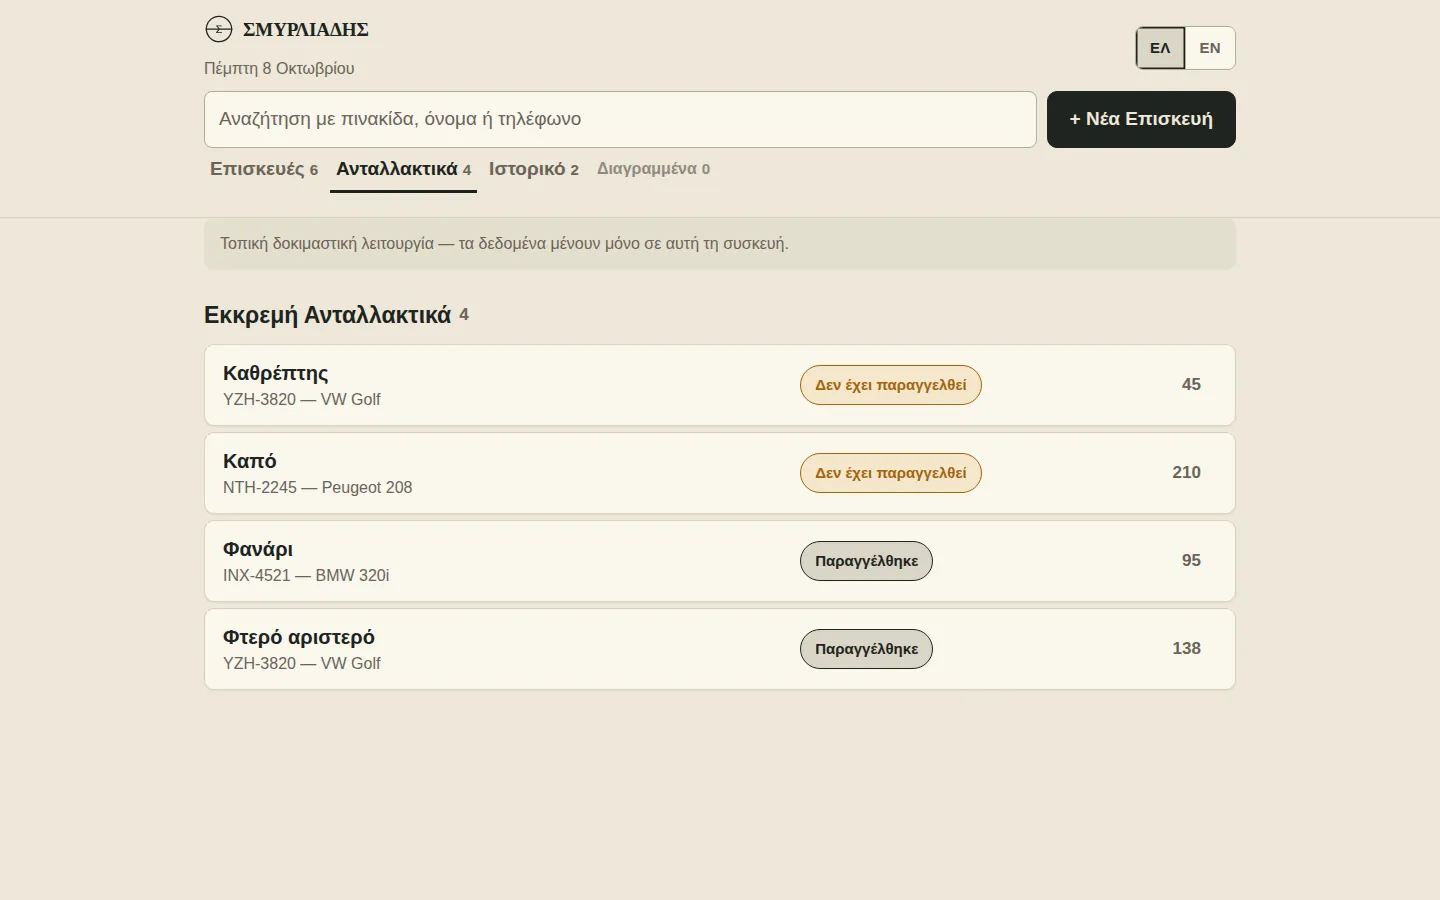Screen dimensions: 1440x900
Task: Click 'INX-4521 — BMW 320i' vehicle text
Action: (x=306, y=576)
